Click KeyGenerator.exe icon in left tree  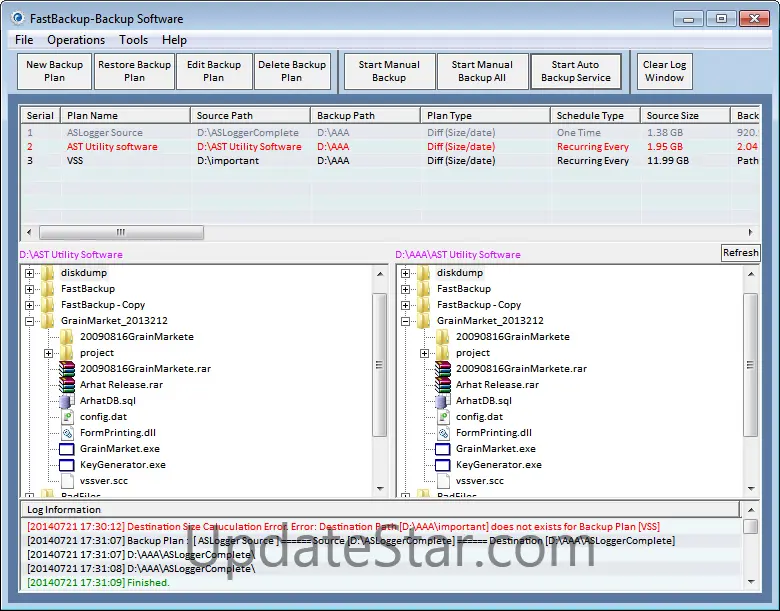pyautogui.click(x=67, y=465)
